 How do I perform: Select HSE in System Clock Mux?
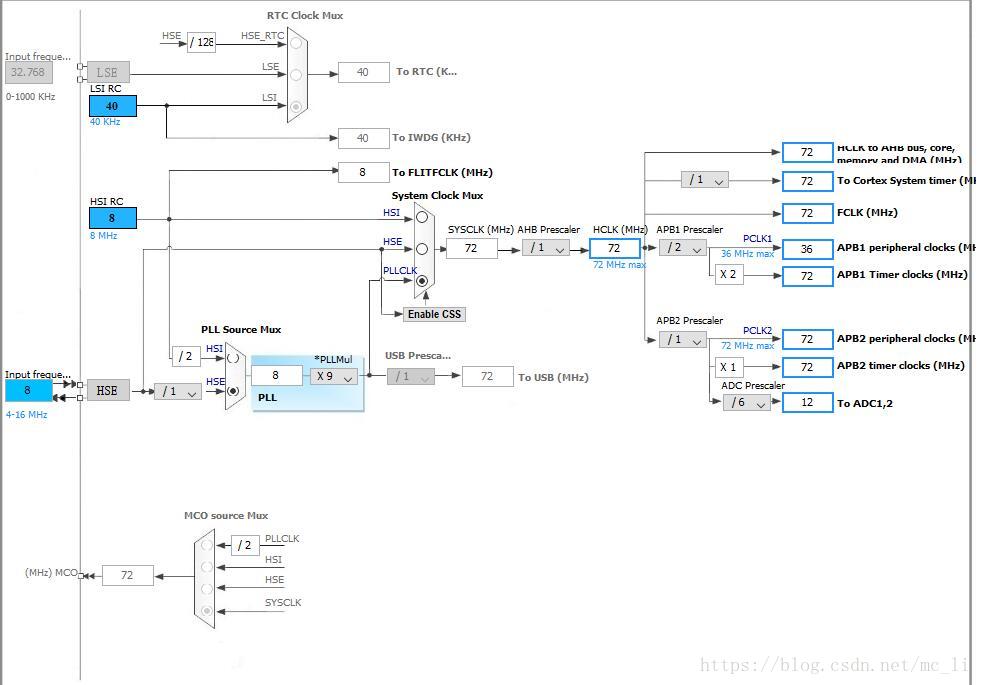point(422,249)
